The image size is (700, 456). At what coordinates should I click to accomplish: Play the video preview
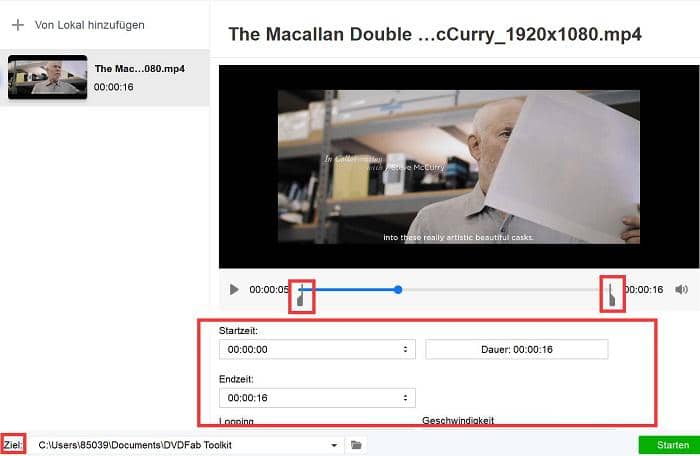tap(234, 289)
